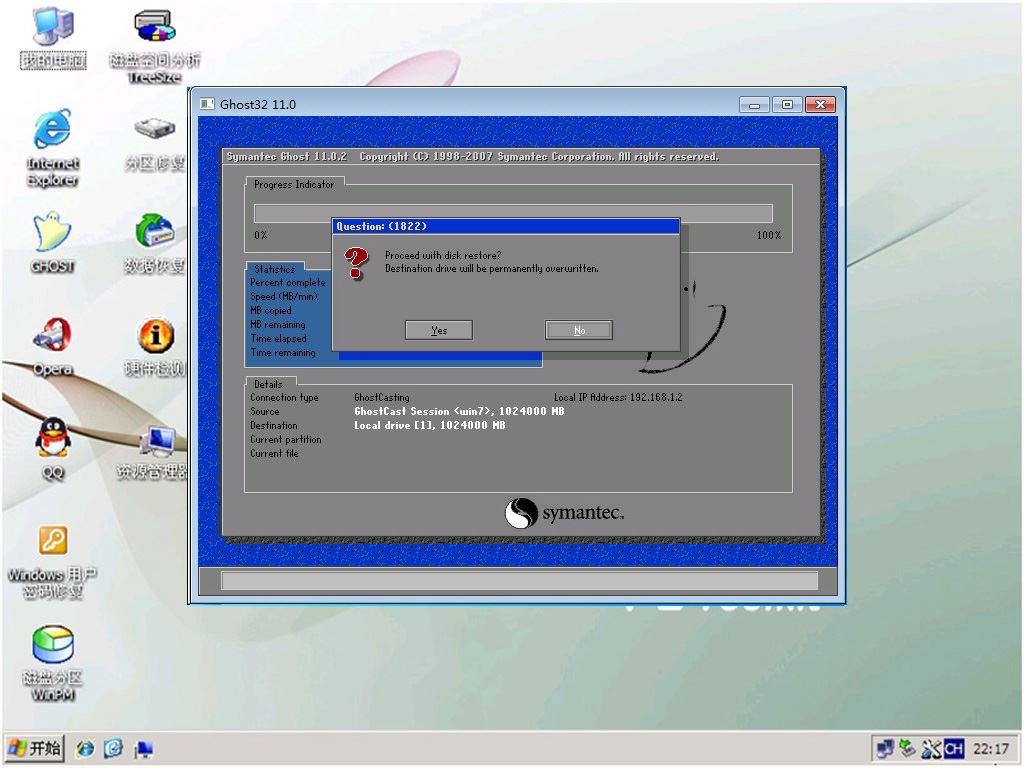Click the 'Current partition' details label
Screen dimensions: 1024x768
click(x=285, y=440)
